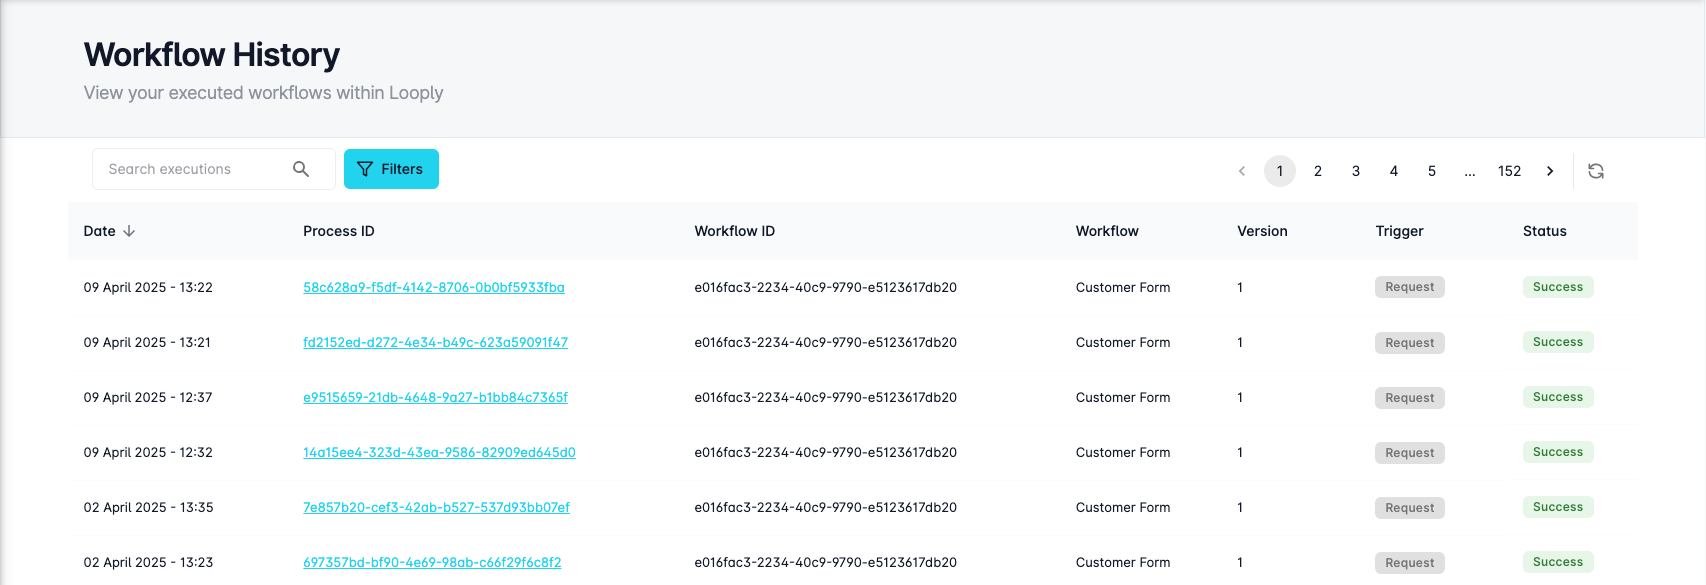Select page 4 in pagination

point(1394,171)
